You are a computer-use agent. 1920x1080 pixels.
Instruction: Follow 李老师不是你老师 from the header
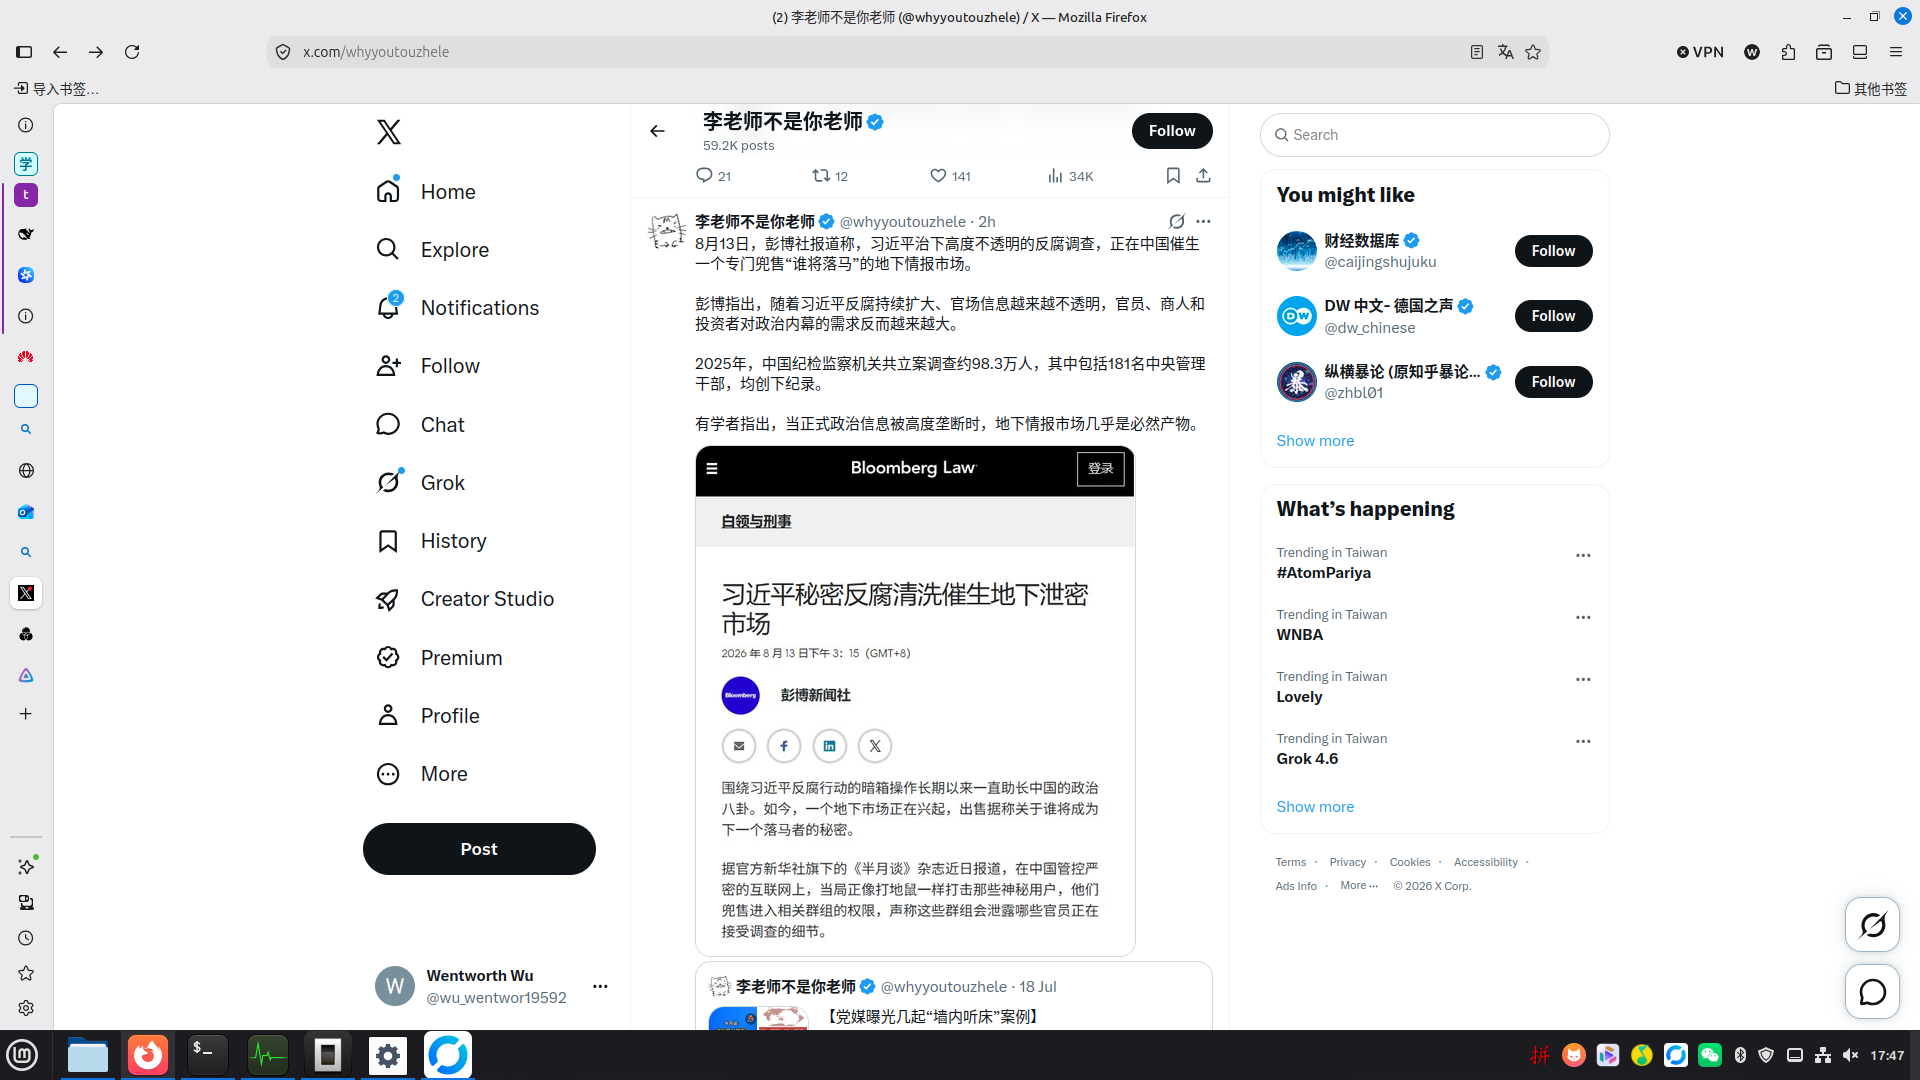1172,131
